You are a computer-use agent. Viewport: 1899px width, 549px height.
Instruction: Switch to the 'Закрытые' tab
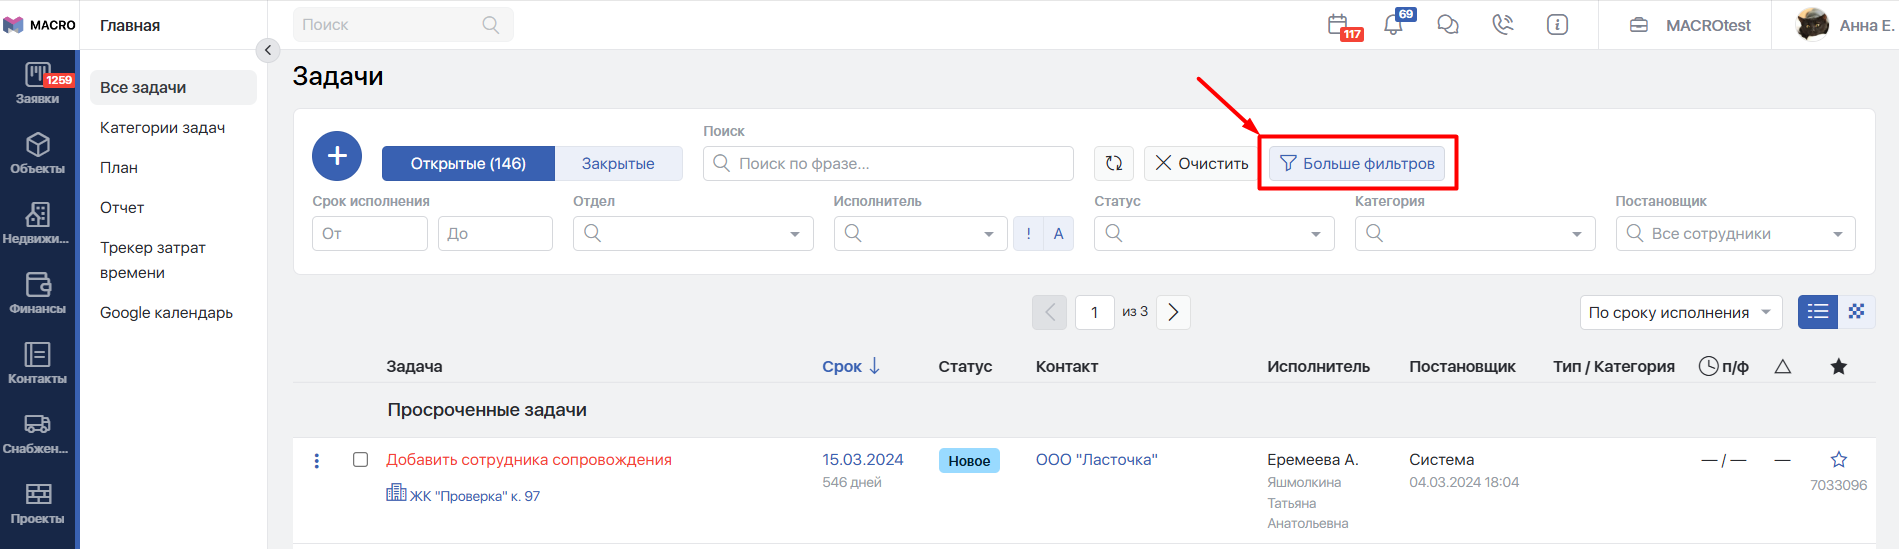tap(618, 164)
